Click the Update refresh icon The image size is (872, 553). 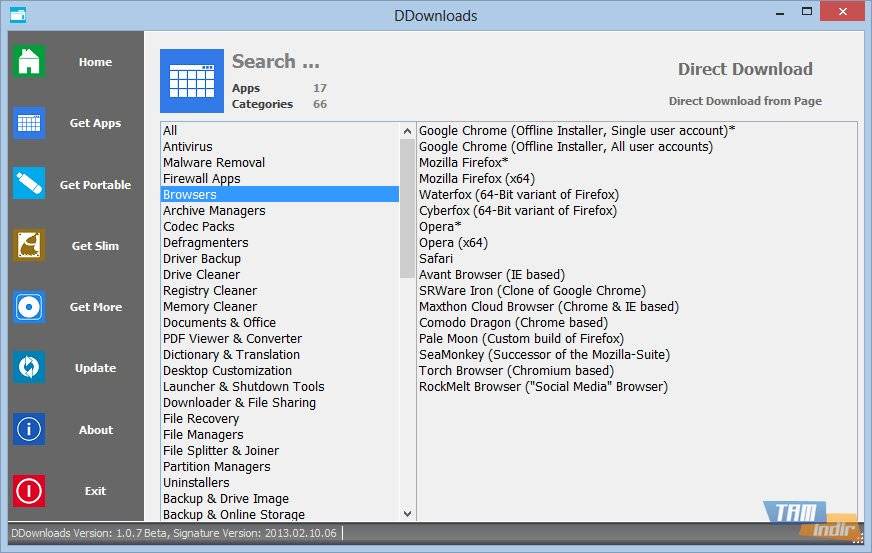(x=29, y=368)
